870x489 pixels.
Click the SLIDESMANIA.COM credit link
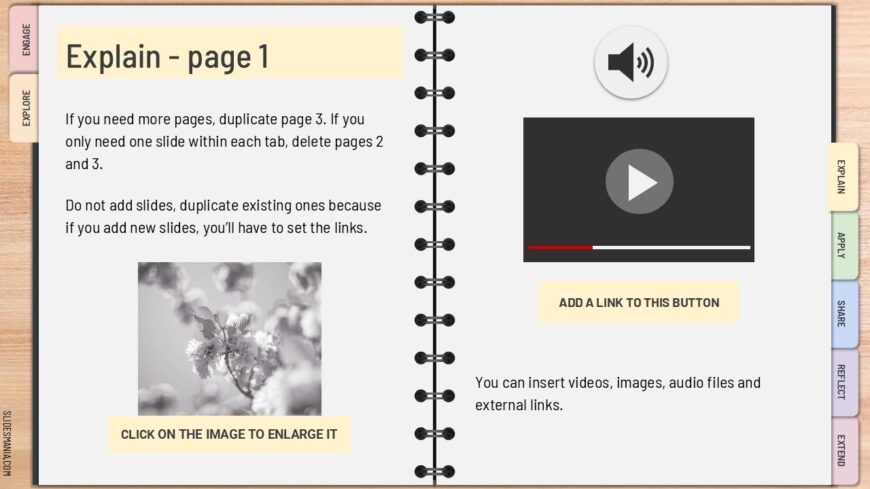7,443
